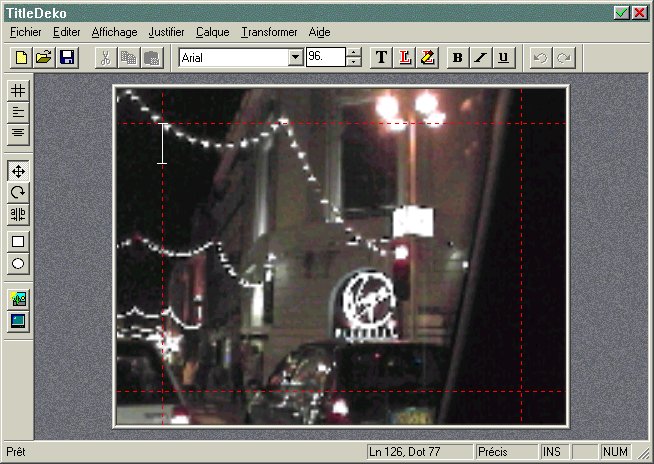654x464 pixels.
Task: Choose the ellipse shape tool
Action: pos(18,263)
